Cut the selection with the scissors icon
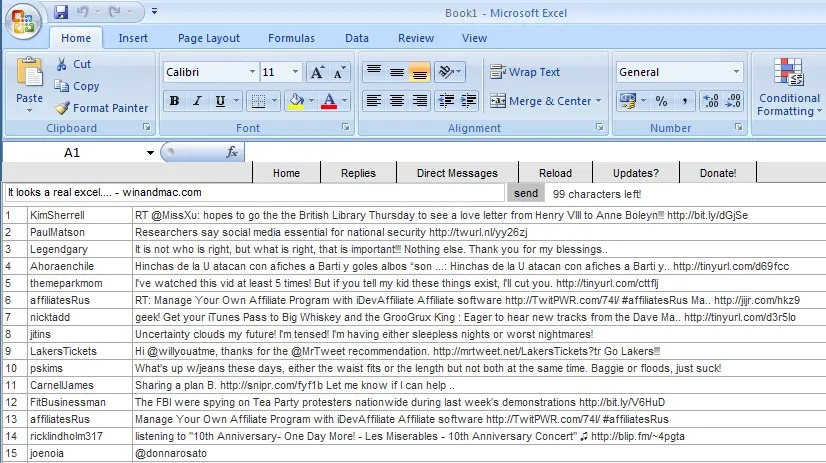This screenshot has height=463, width=826. (74, 64)
